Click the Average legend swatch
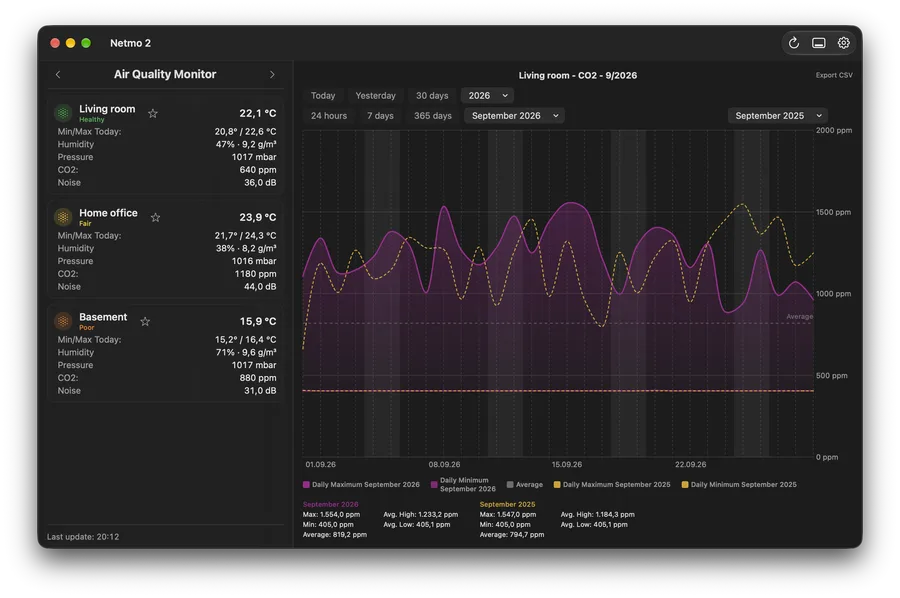Screen dimensions: 900x598 510,484
